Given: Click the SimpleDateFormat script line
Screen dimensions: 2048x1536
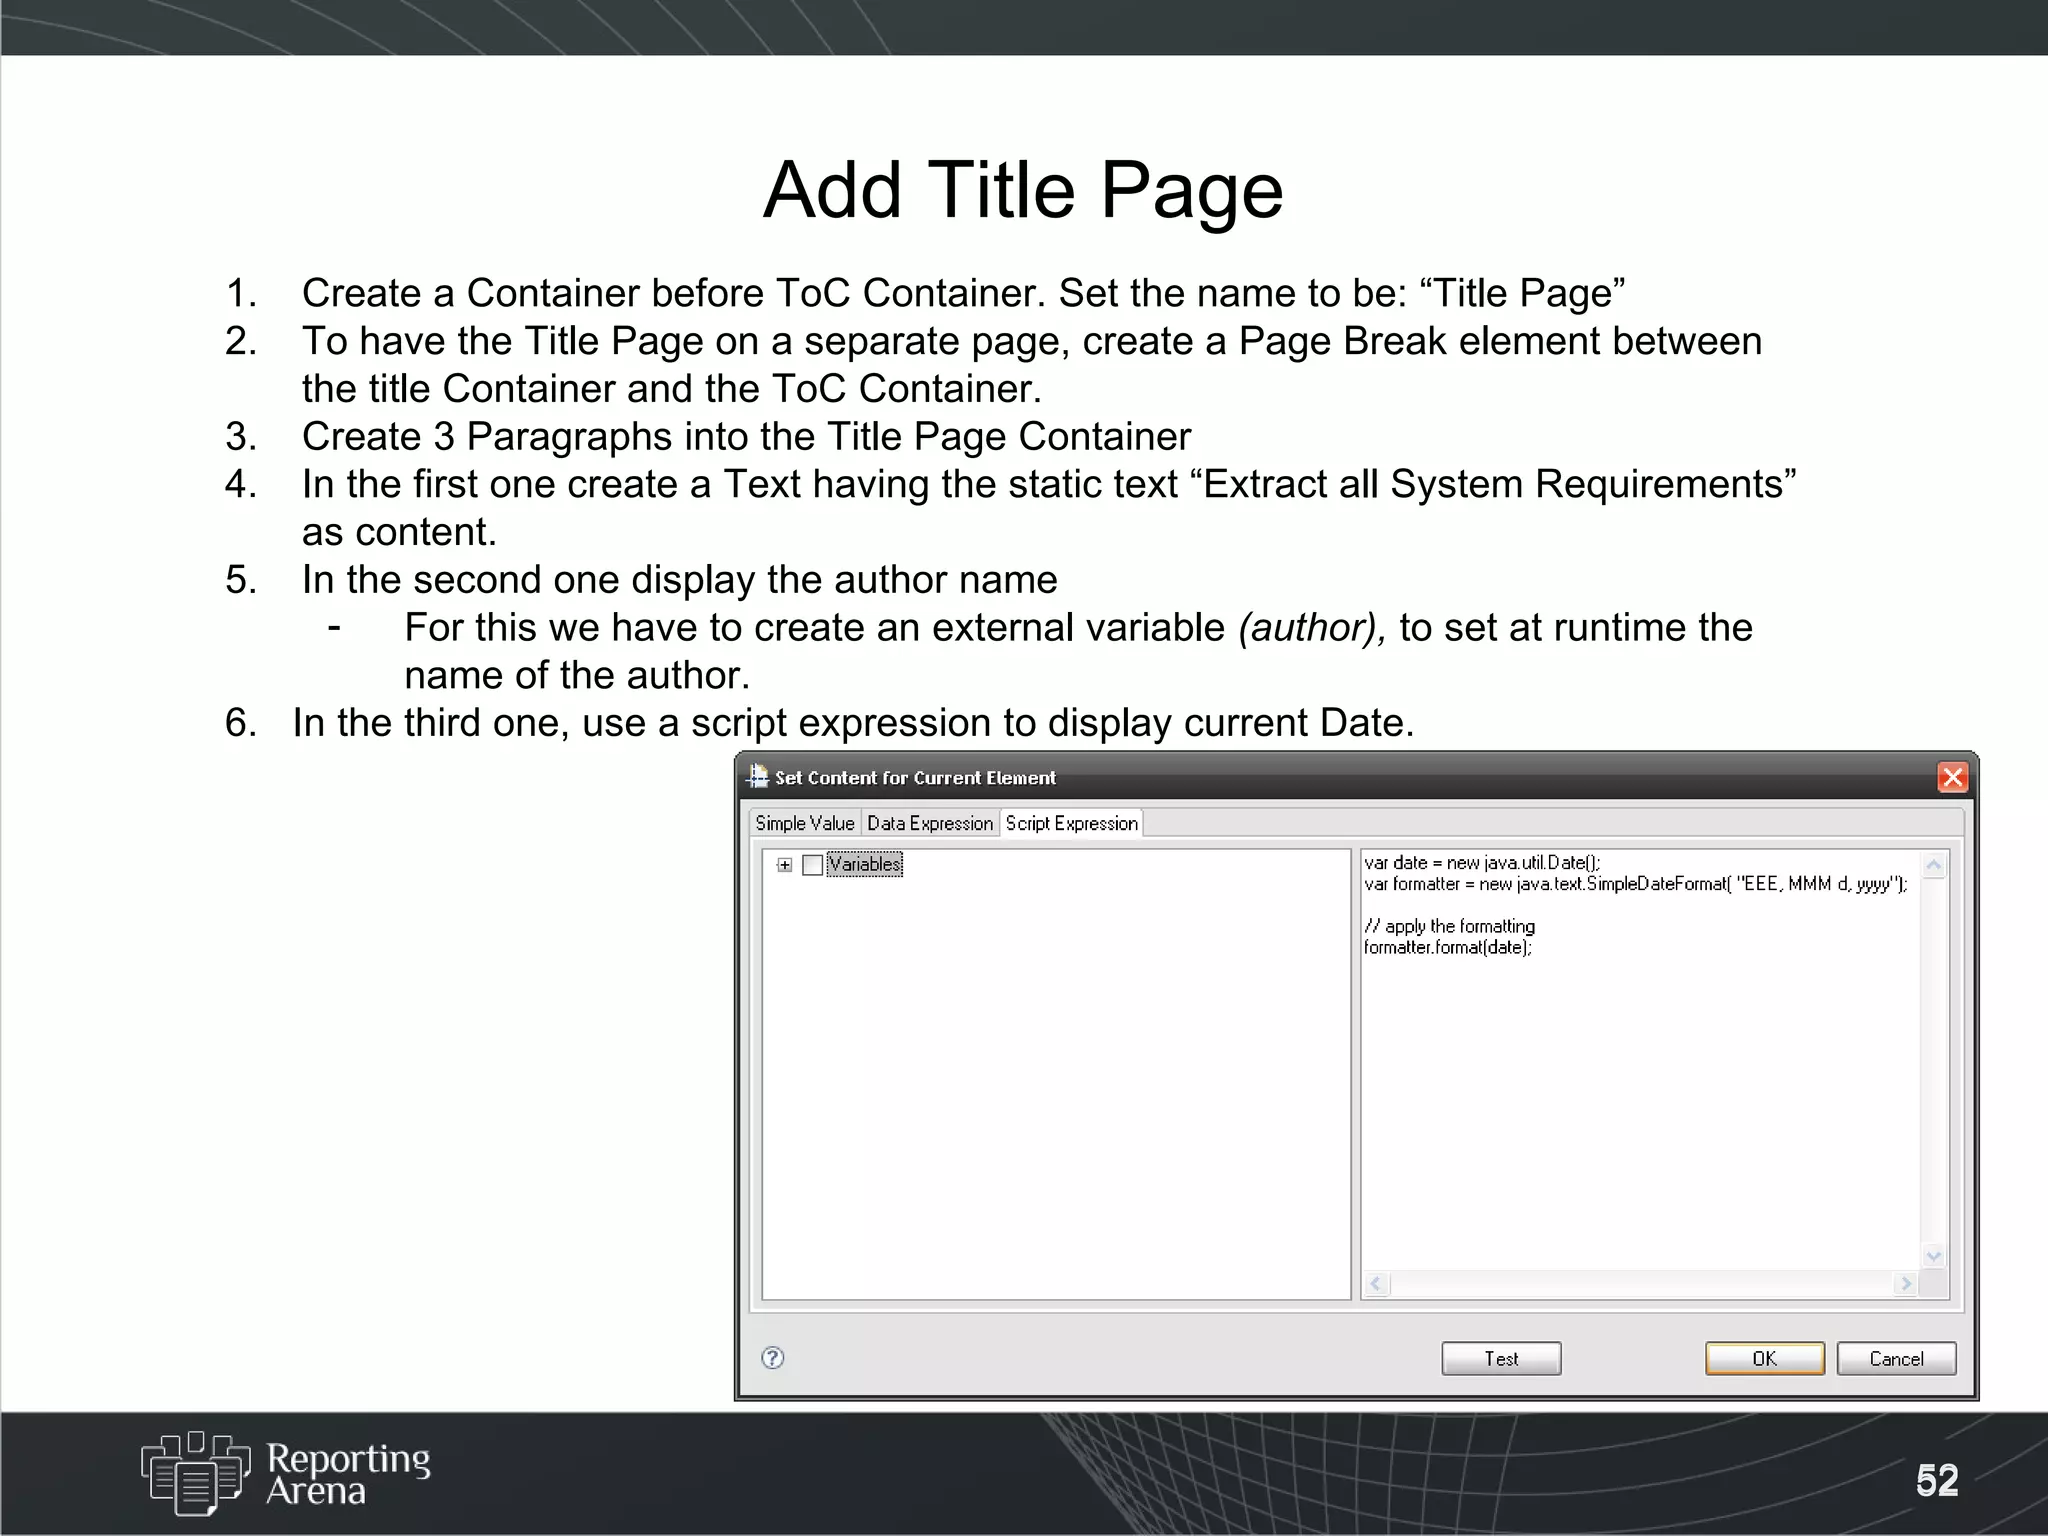Looking at the screenshot, I should [1635, 884].
